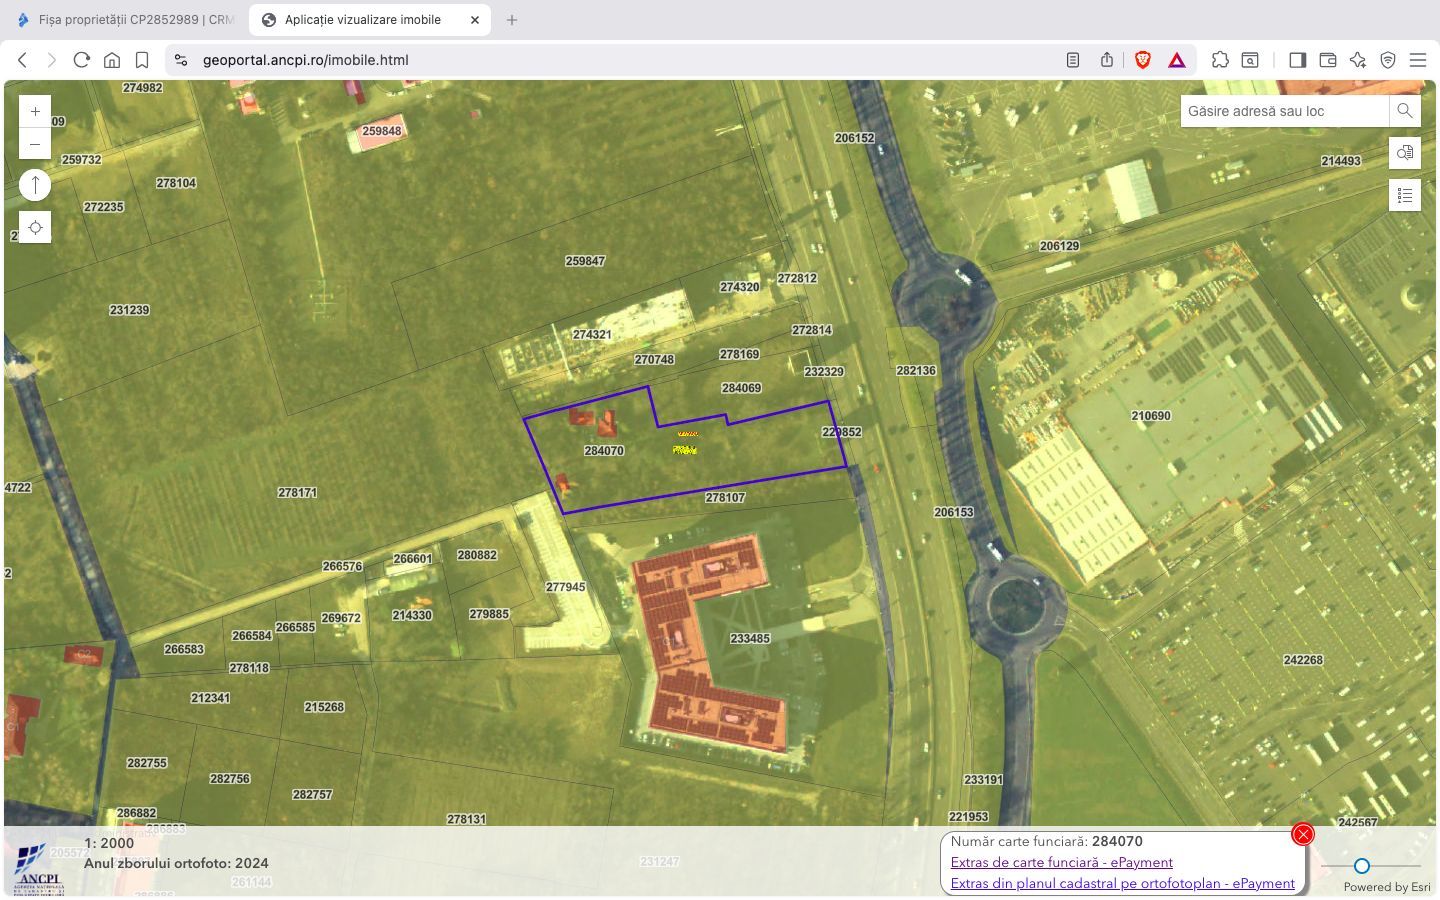Zoom out of the map

pyautogui.click(x=35, y=144)
